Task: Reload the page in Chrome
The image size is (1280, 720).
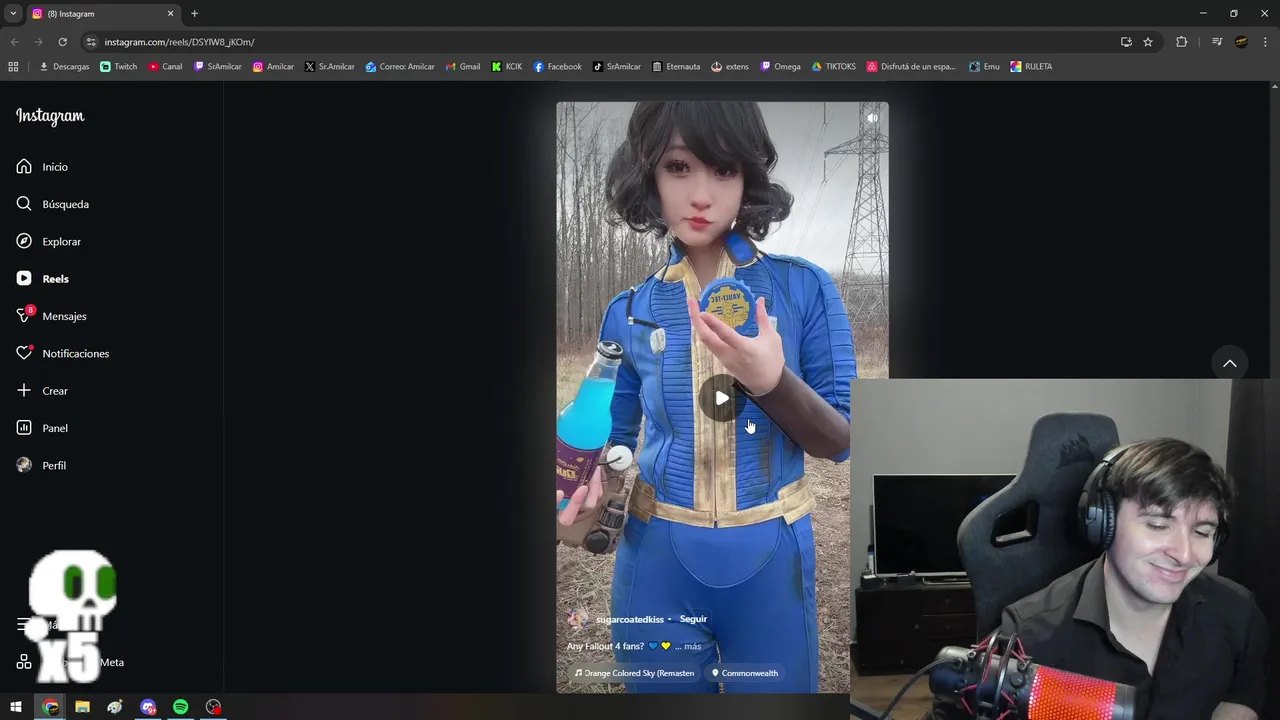Action: pyautogui.click(x=62, y=42)
